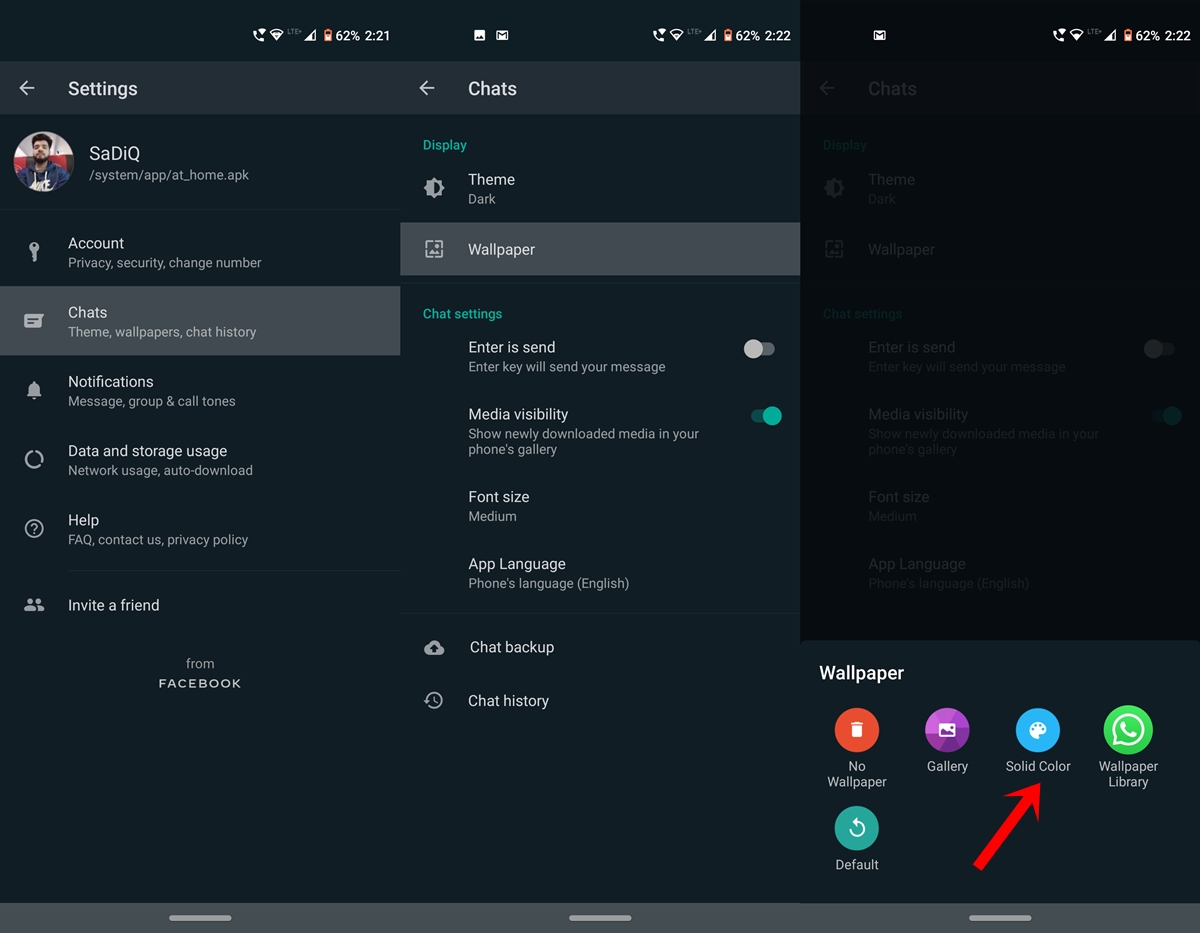This screenshot has width=1200, height=933.
Task: Tap the Chat backup label
Action: (512, 647)
